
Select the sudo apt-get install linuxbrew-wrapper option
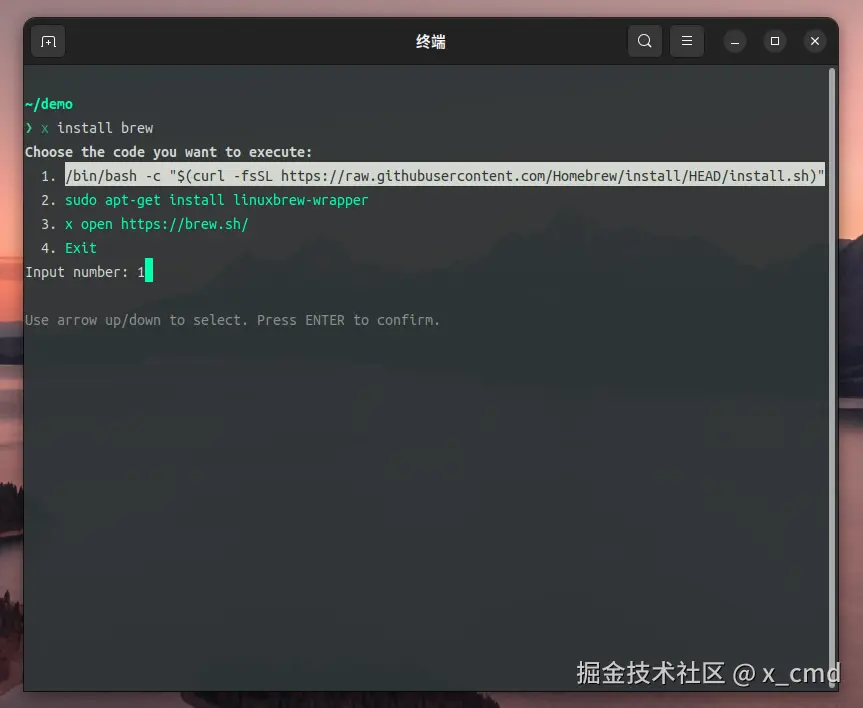click(x=216, y=200)
